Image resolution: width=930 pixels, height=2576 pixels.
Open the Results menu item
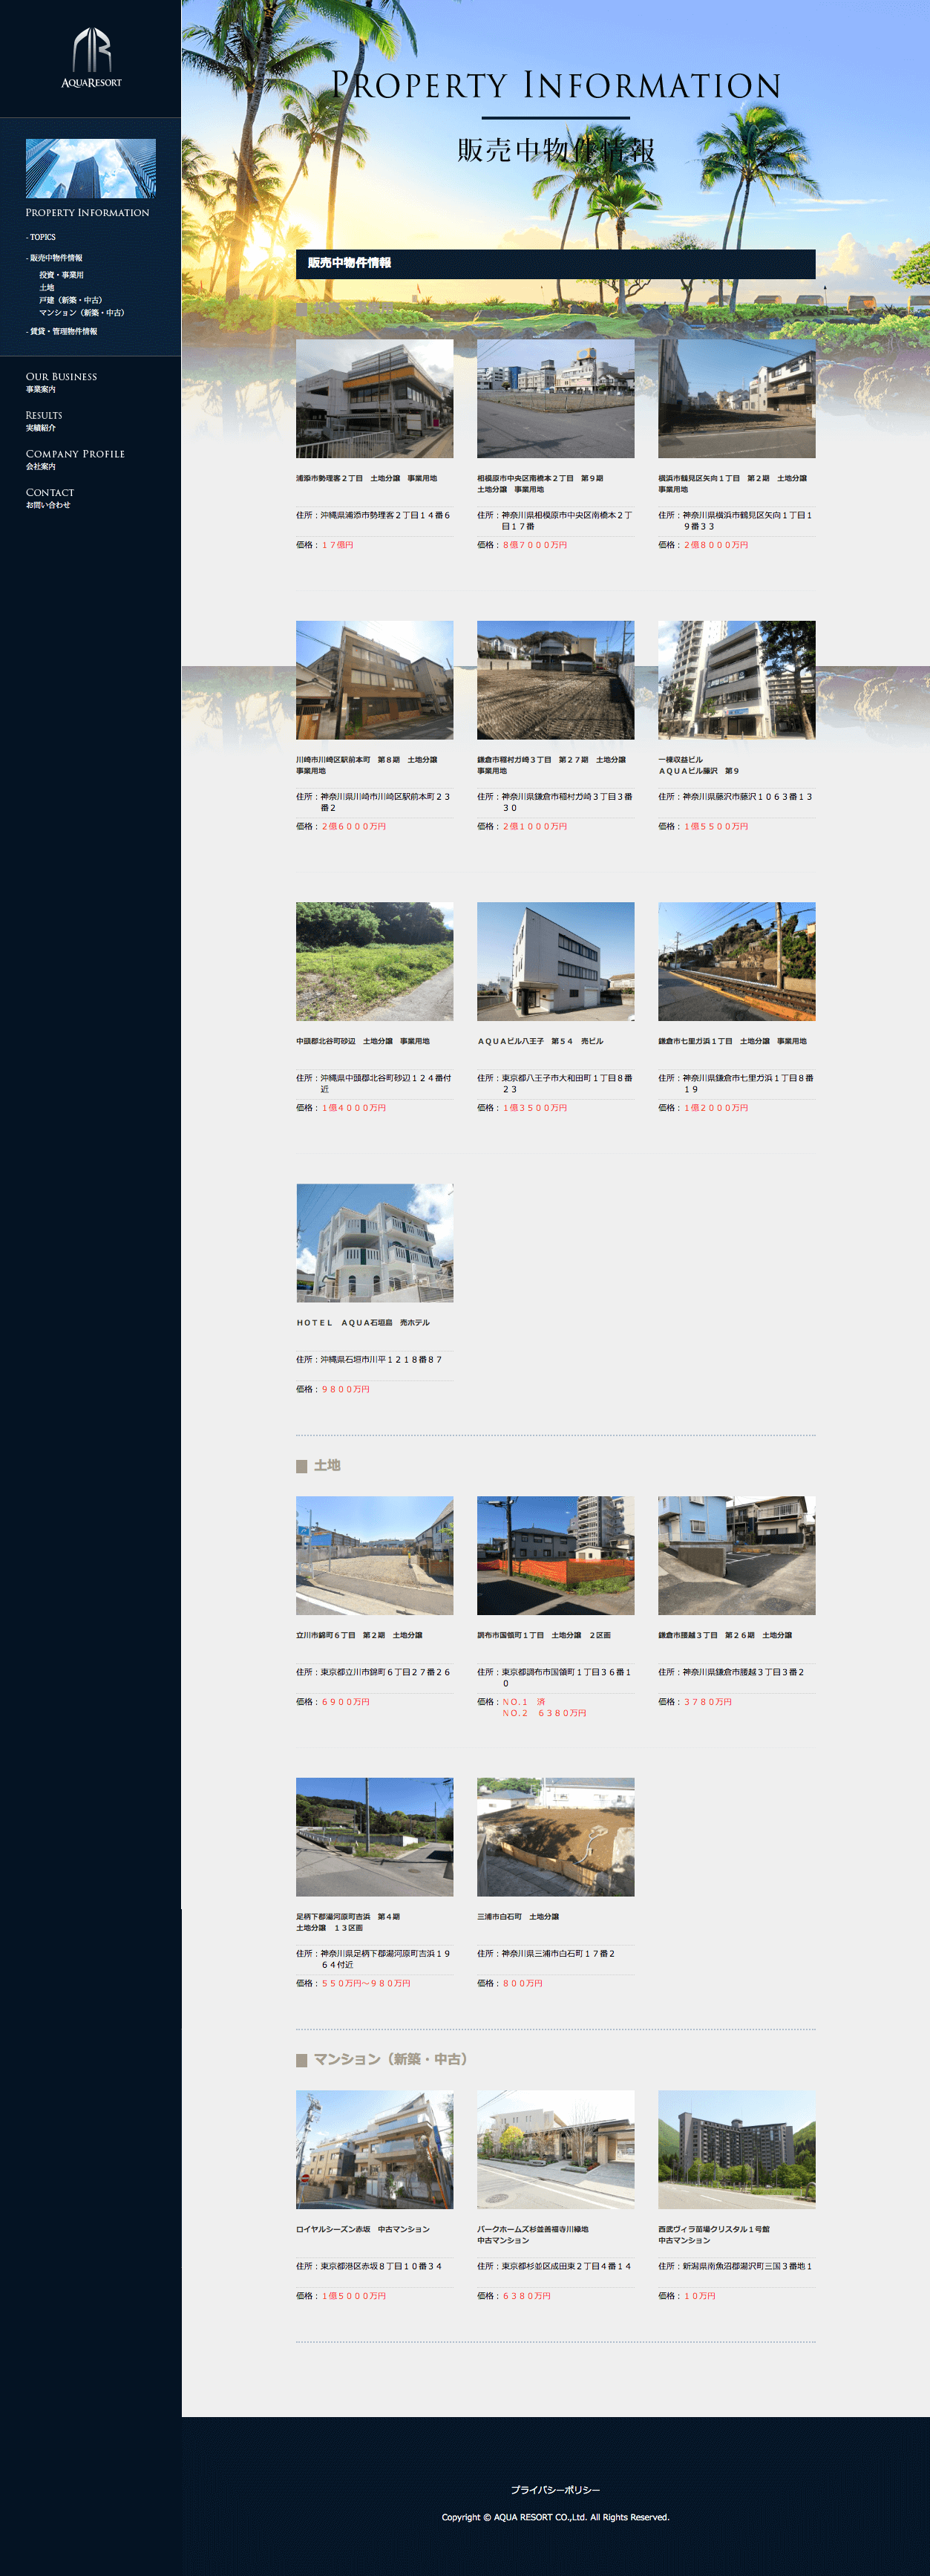point(44,420)
